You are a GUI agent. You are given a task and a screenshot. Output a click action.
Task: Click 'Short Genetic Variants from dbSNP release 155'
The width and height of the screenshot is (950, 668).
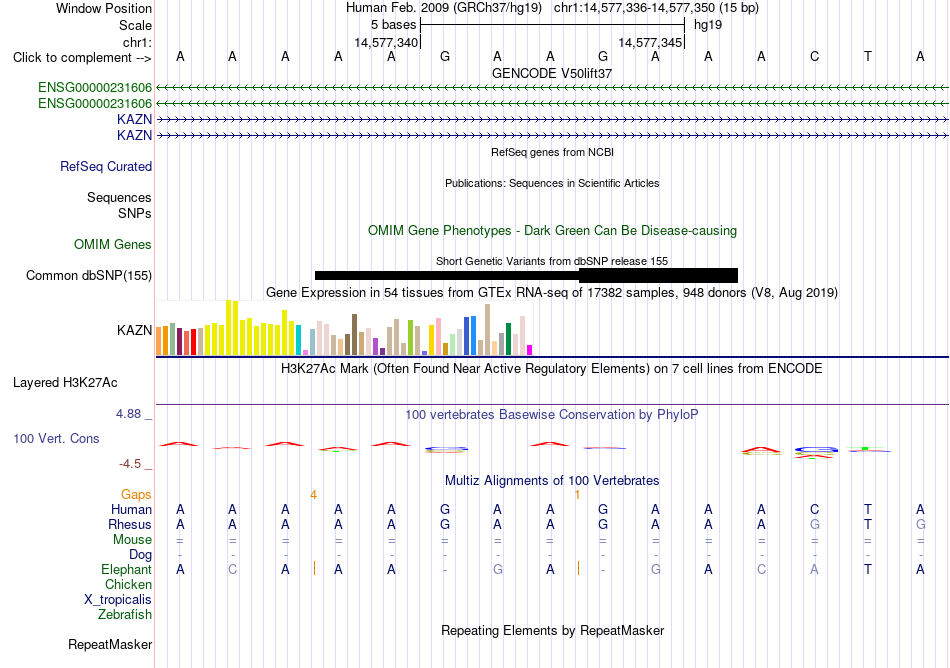click(552, 261)
